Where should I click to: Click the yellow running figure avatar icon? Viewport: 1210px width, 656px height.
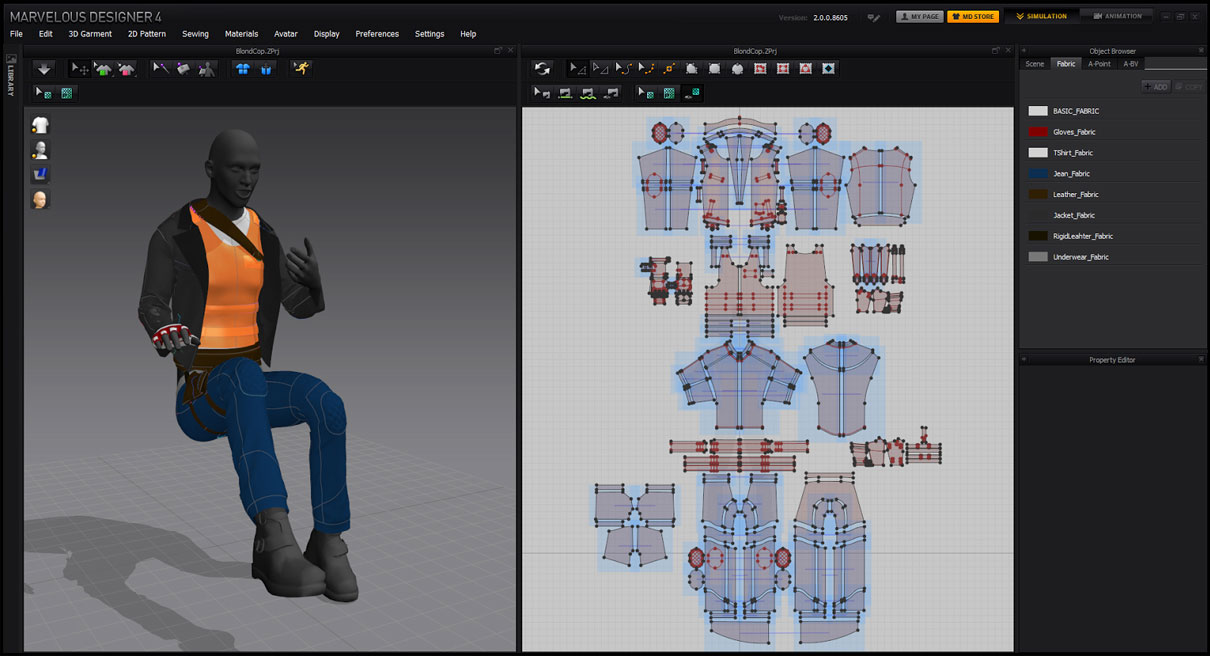300,69
